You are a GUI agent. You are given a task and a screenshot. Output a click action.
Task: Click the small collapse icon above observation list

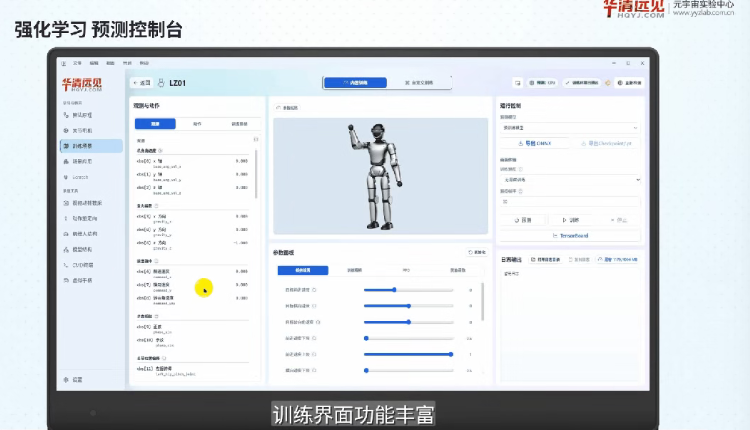click(256, 139)
